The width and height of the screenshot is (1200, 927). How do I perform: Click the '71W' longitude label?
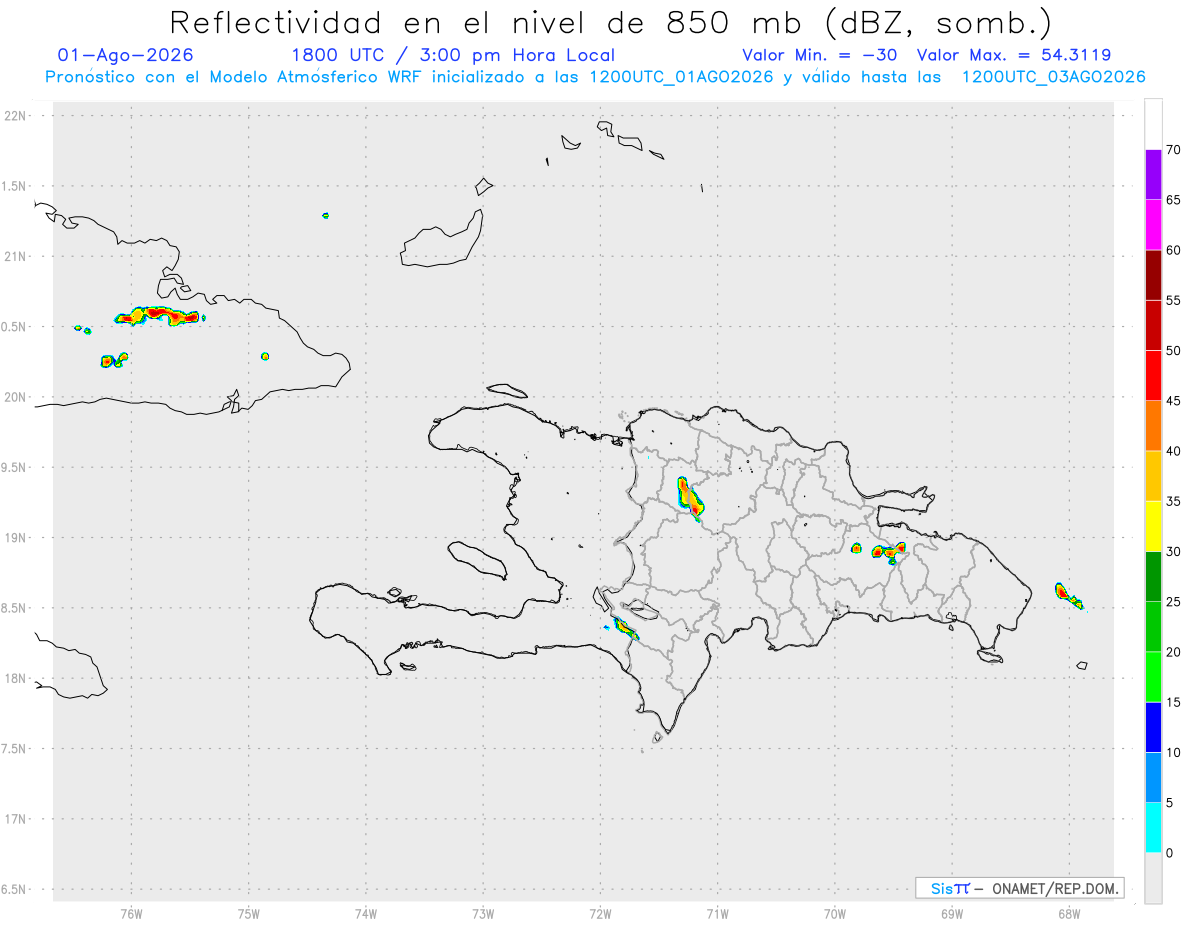pyautogui.click(x=717, y=913)
